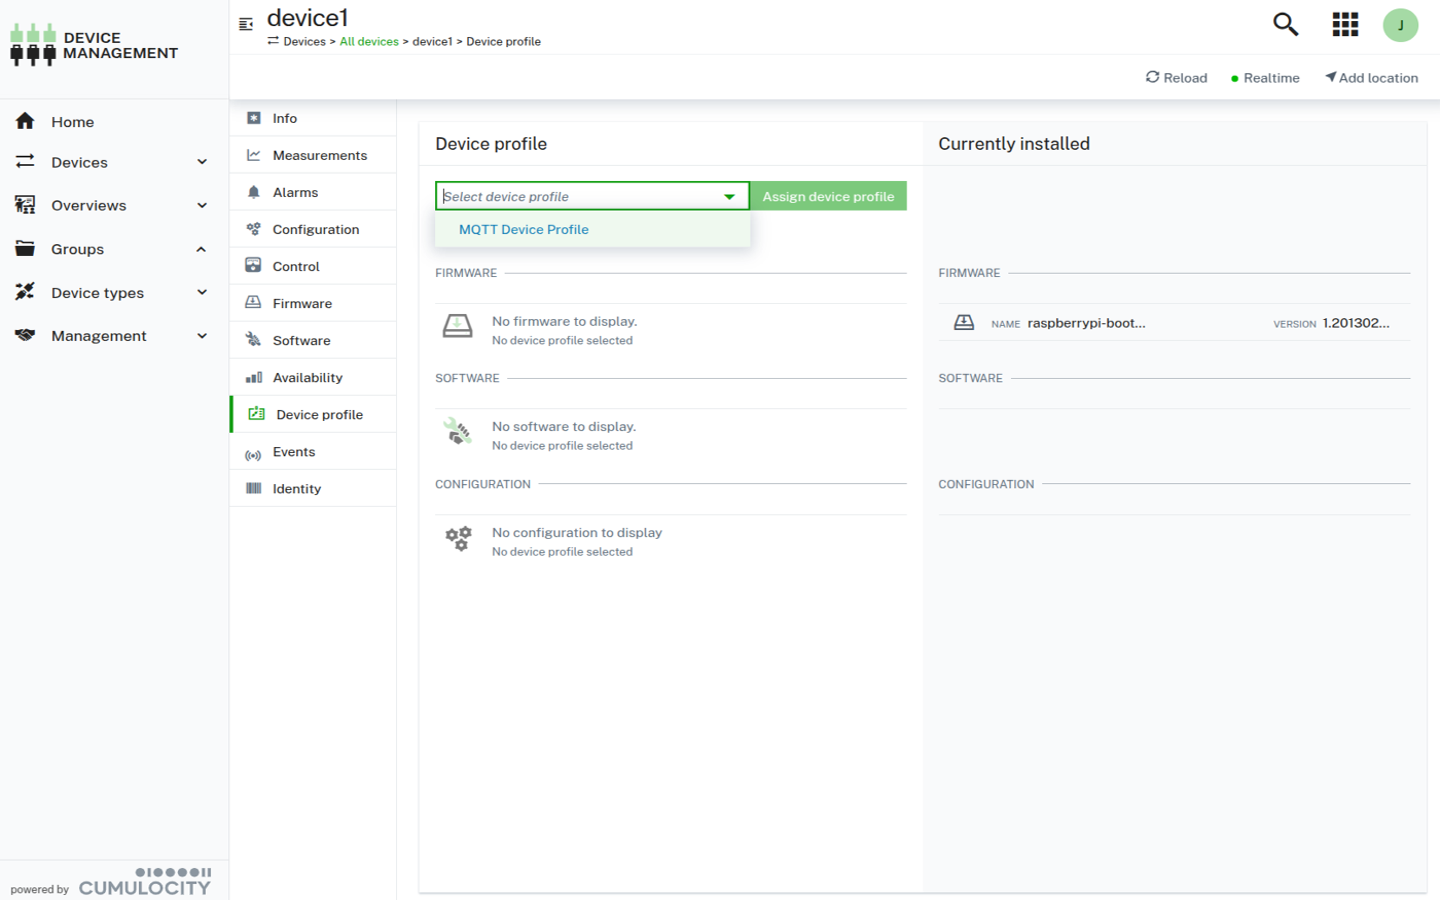Toggle Realtime updates
The width and height of the screenshot is (1440, 900).
click(1265, 78)
